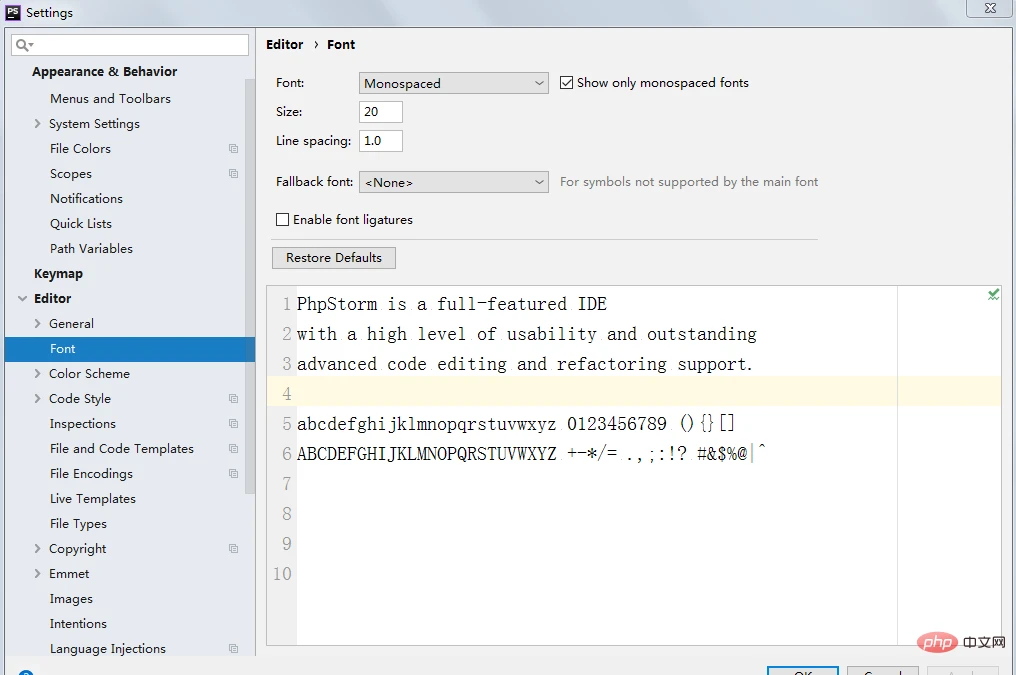Viewport: 1016px width, 675px height.
Task: Click the project-level icon beside Copyright
Action: (233, 549)
